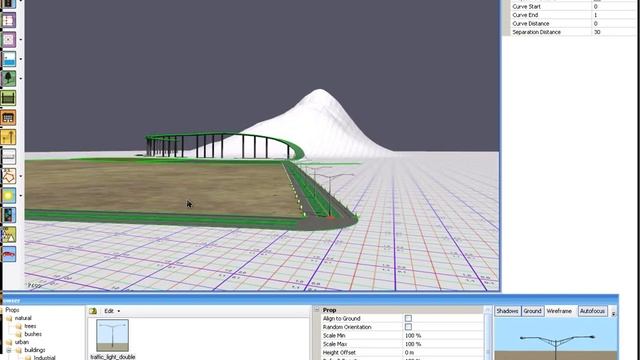This screenshot has width=640, height=360.
Task: Enable Align to Ground checkbox
Action: [x=408, y=318]
